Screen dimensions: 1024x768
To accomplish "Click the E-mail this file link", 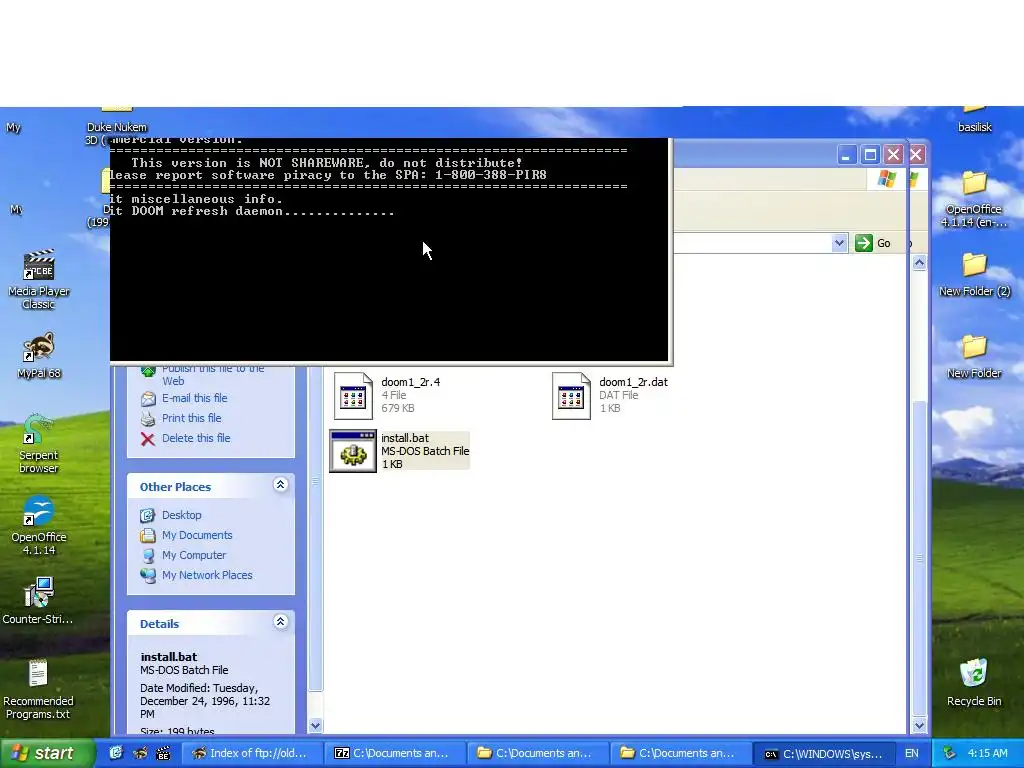I will (x=195, y=398).
